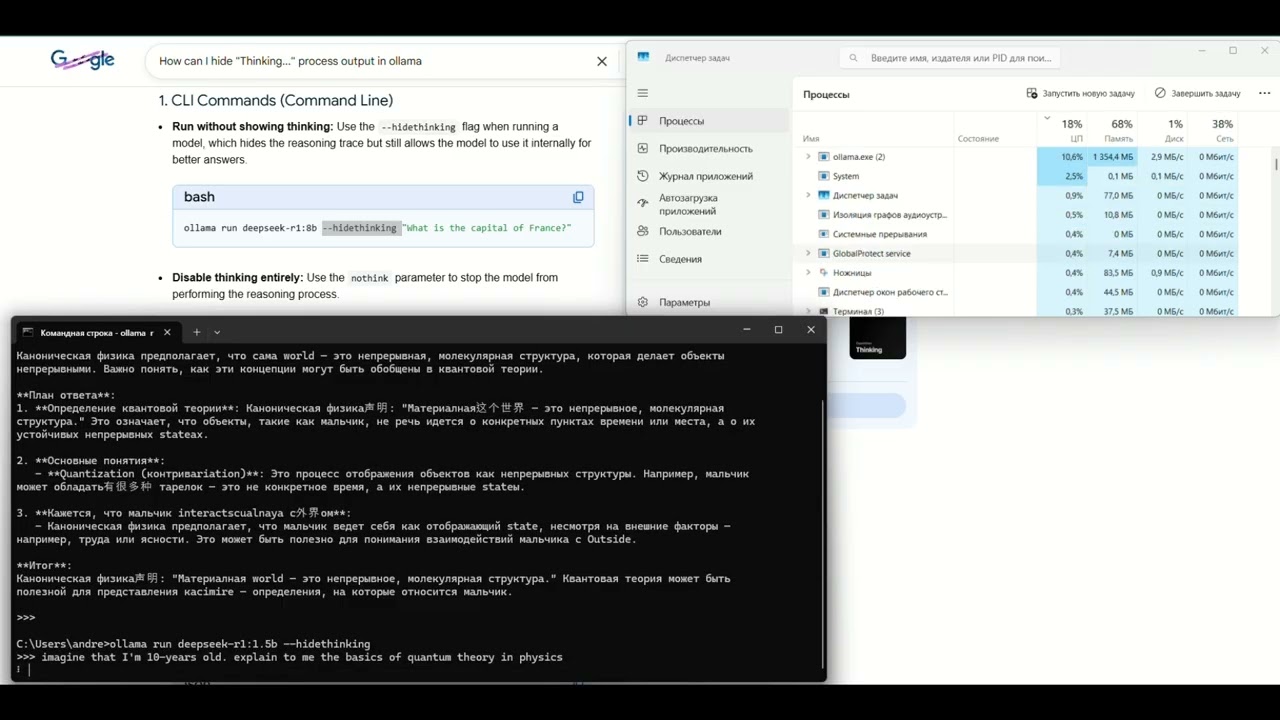
Task: Expand the Ножницы process group
Action: pyautogui.click(x=808, y=273)
